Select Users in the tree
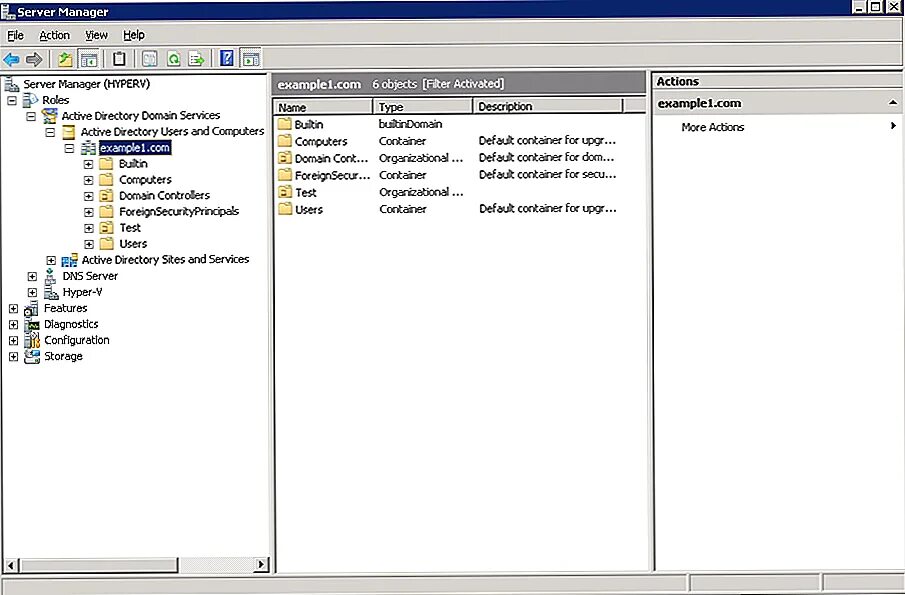Viewport: 905px width, 595px height. point(133,244)
